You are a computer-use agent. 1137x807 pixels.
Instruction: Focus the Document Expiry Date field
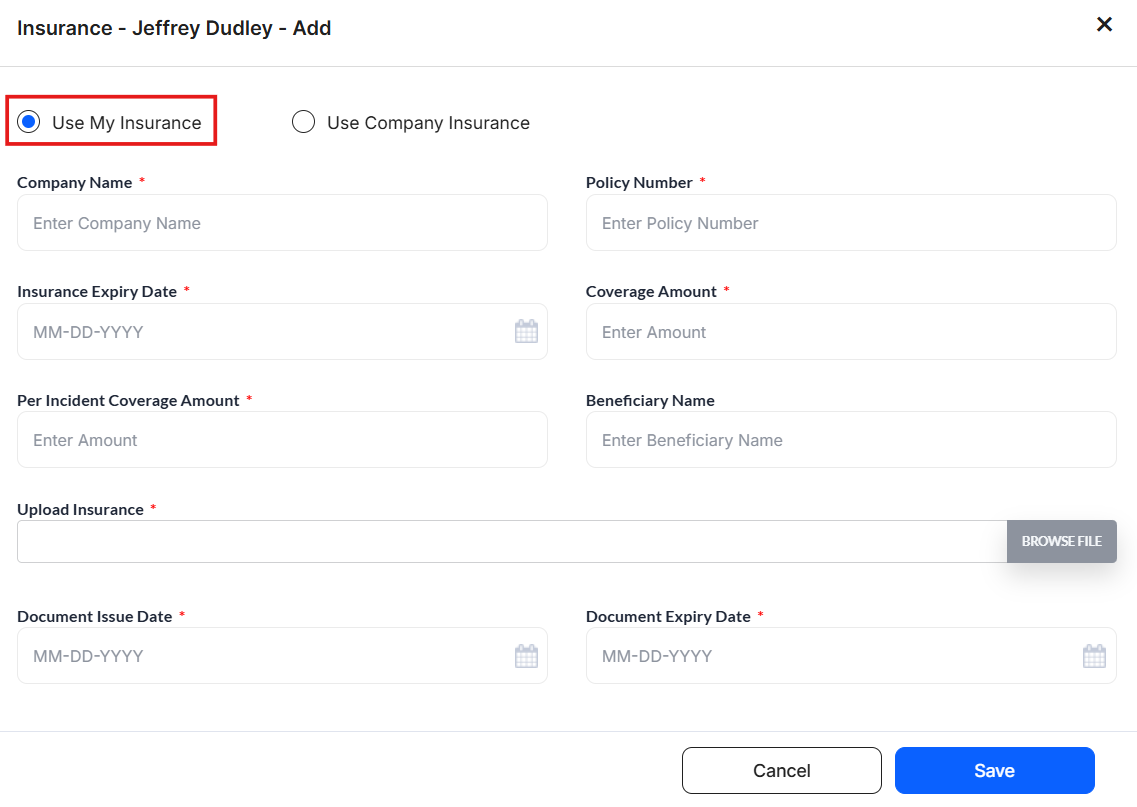coord(851,655)
